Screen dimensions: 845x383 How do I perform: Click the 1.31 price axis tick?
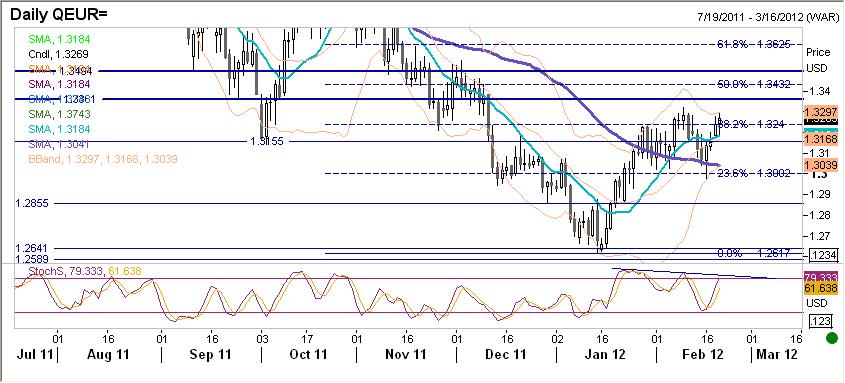tap(819, 153)
